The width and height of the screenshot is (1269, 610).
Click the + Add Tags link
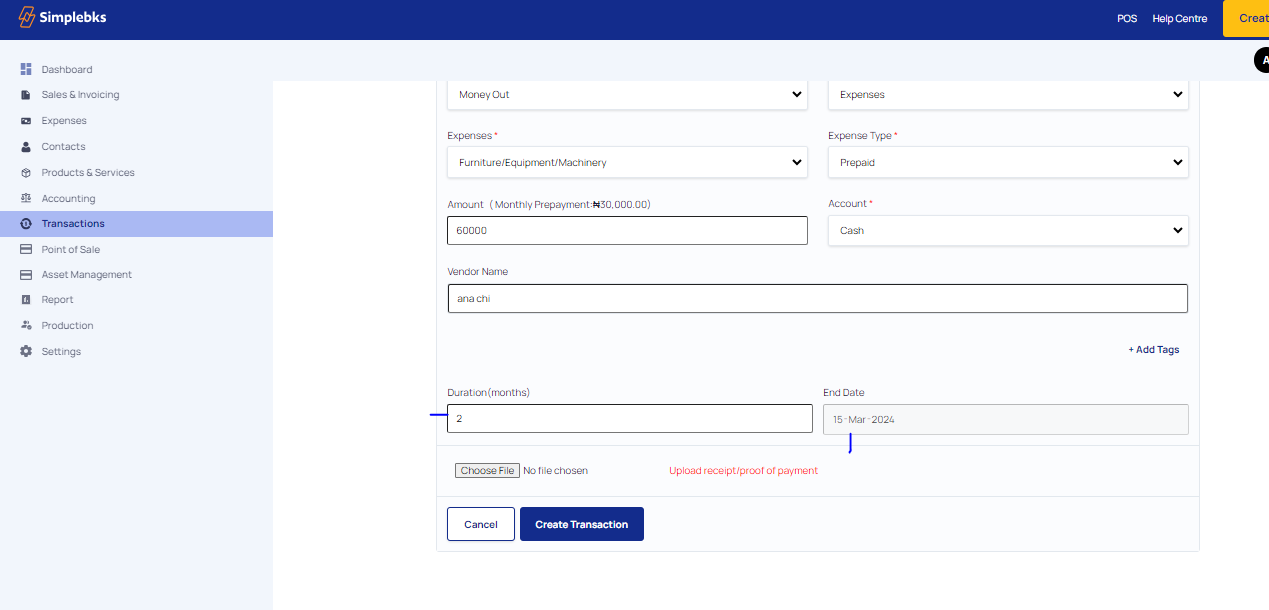(1154, 350)
